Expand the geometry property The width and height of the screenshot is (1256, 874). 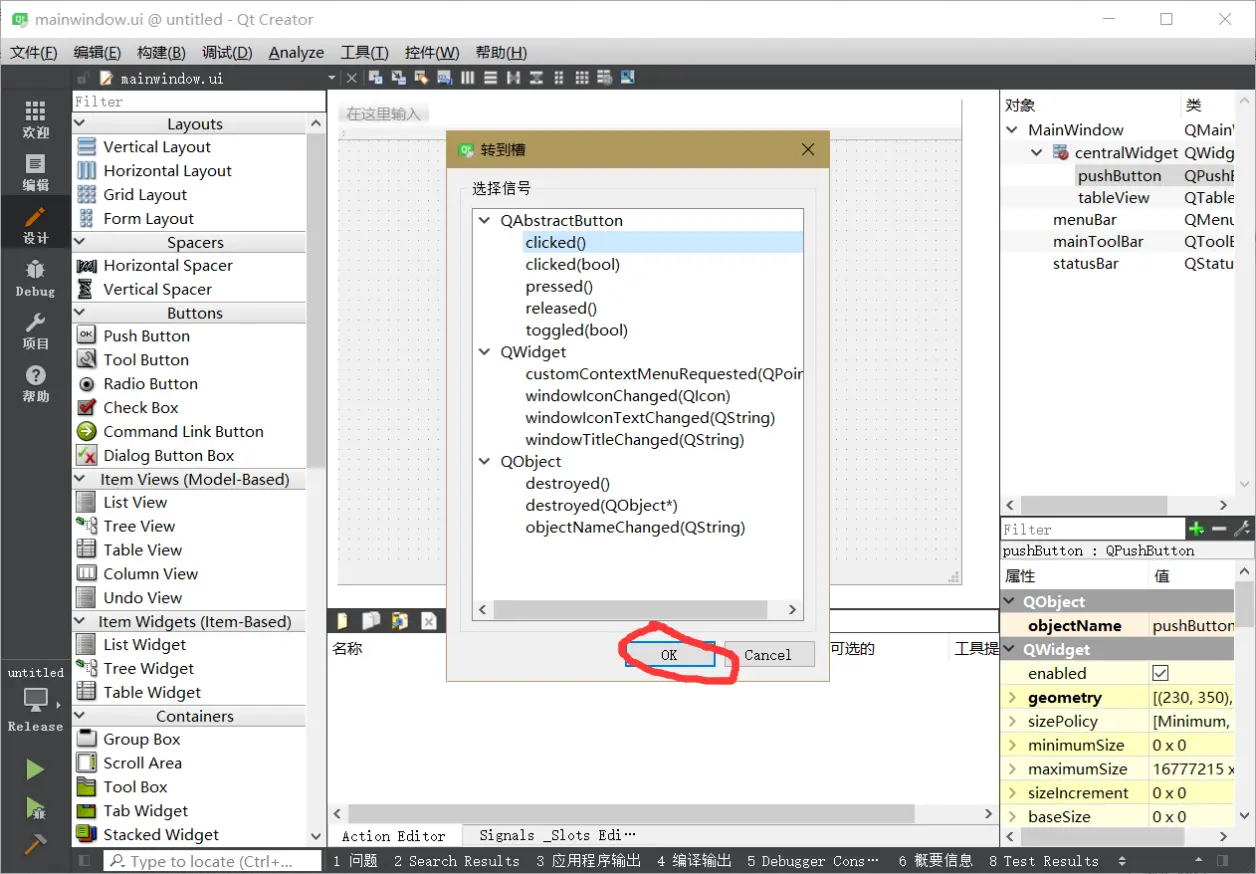[x=1012, y=698]
